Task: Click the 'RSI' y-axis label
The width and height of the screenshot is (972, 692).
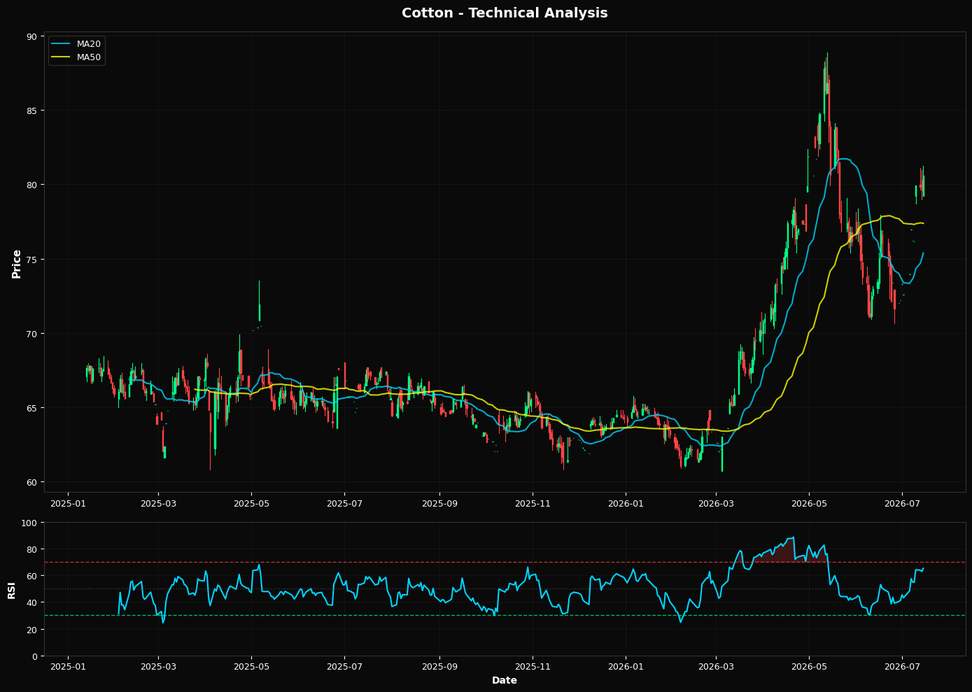Action: click(x=12, y=590)
